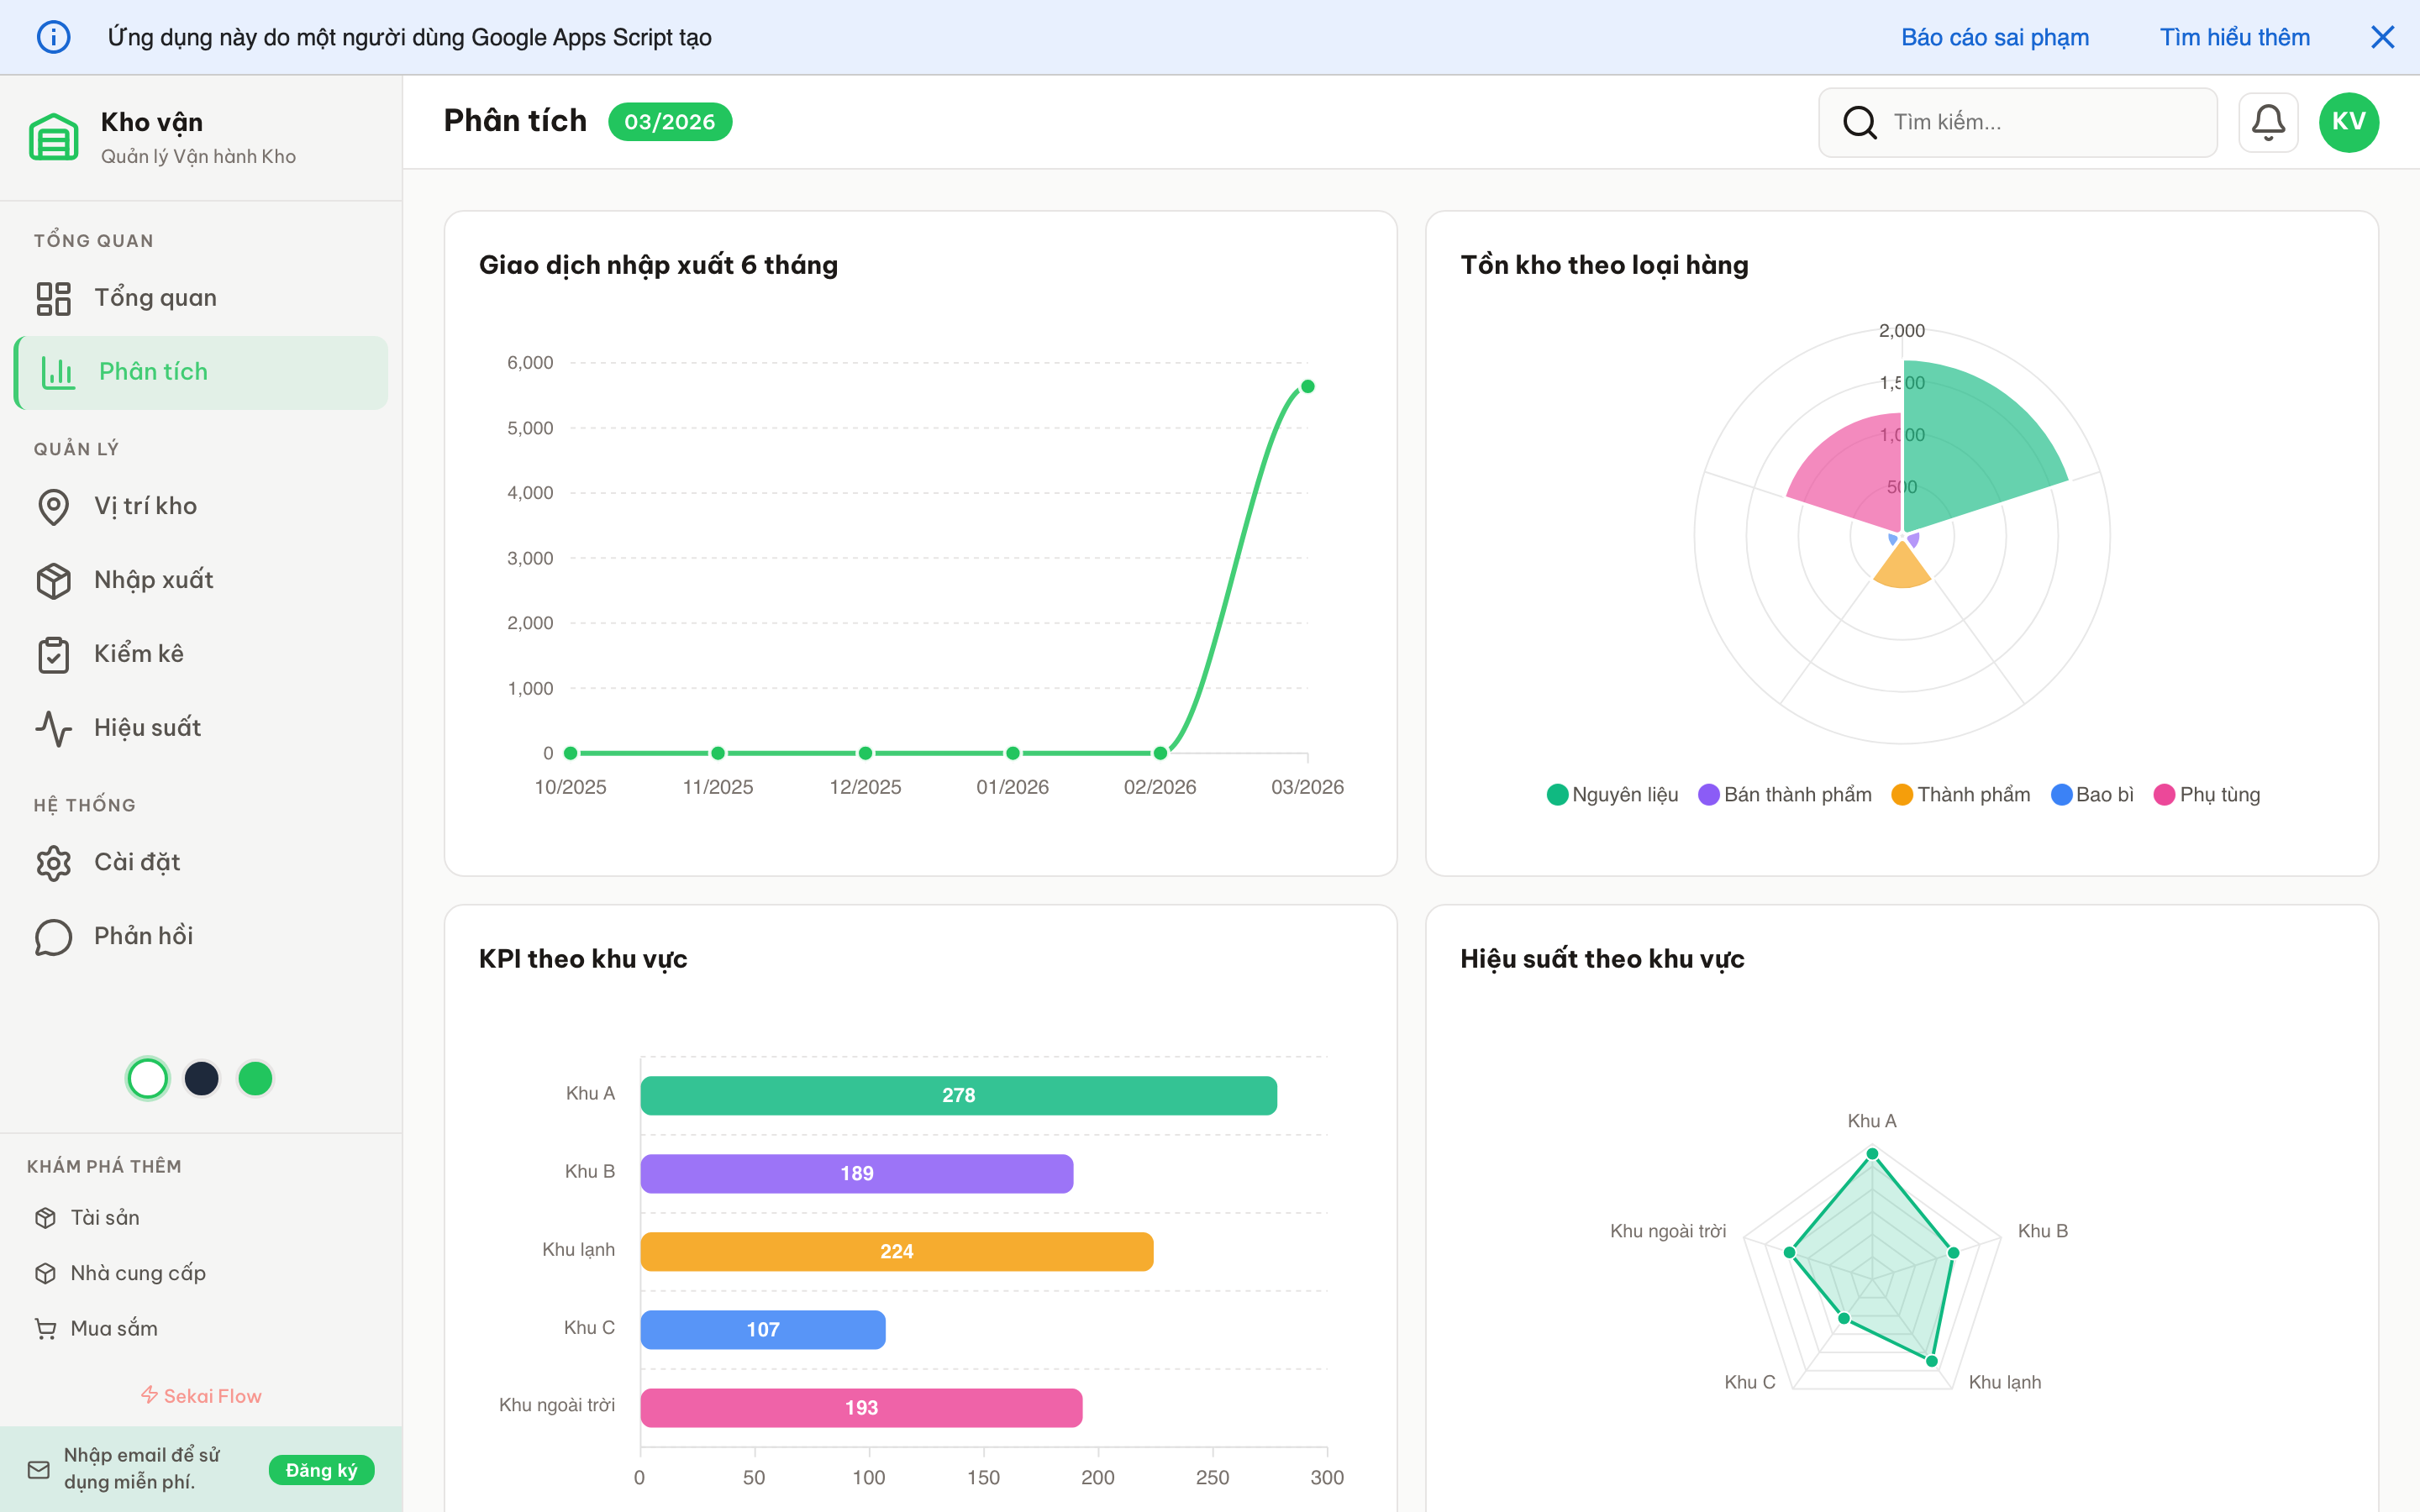
Task: Select the white light theme circle
Action: 148,1078
